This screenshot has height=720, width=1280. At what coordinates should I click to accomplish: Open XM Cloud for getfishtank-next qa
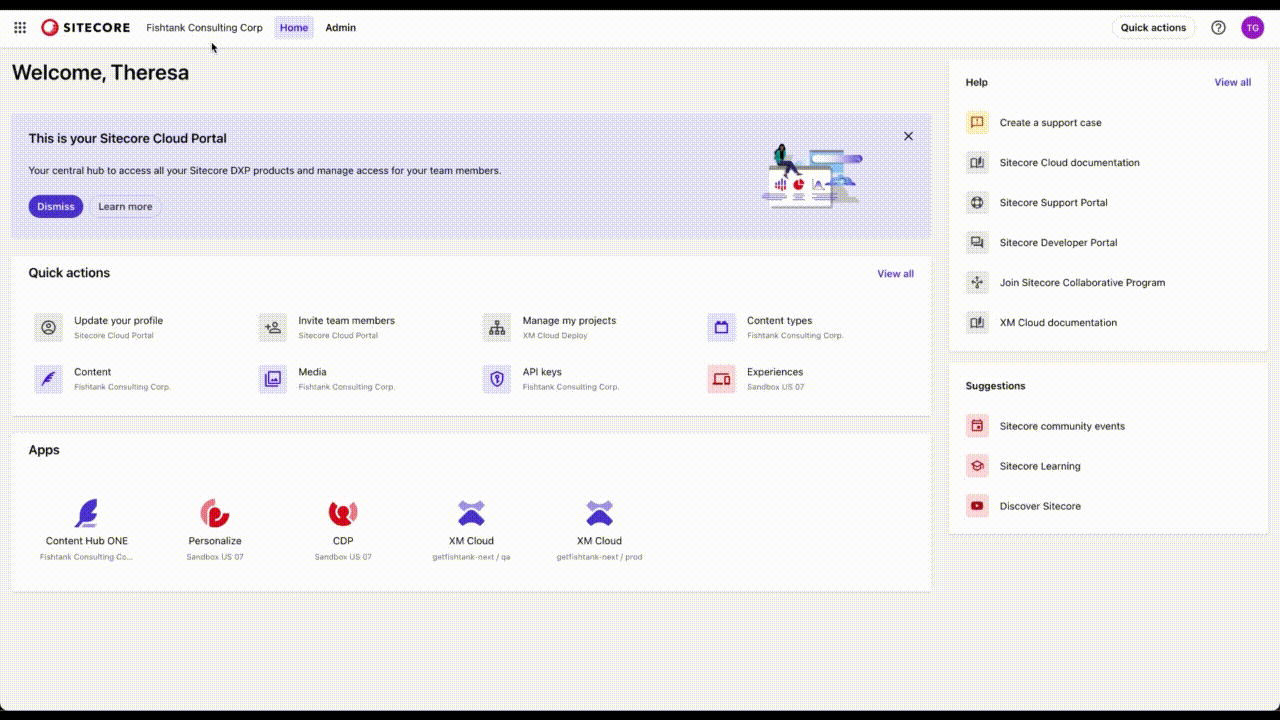pyautogui.click(x=470, y=513)
